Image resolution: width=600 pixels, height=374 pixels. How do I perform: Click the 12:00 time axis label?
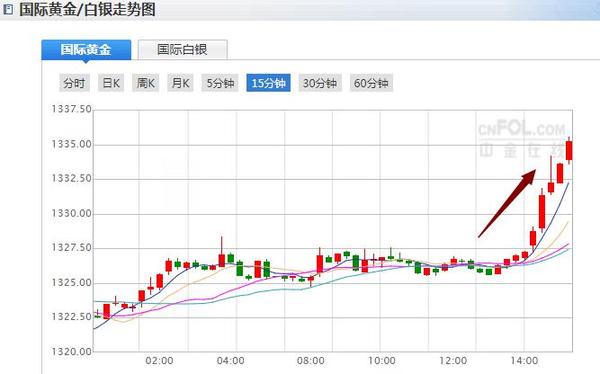point(453,361)
